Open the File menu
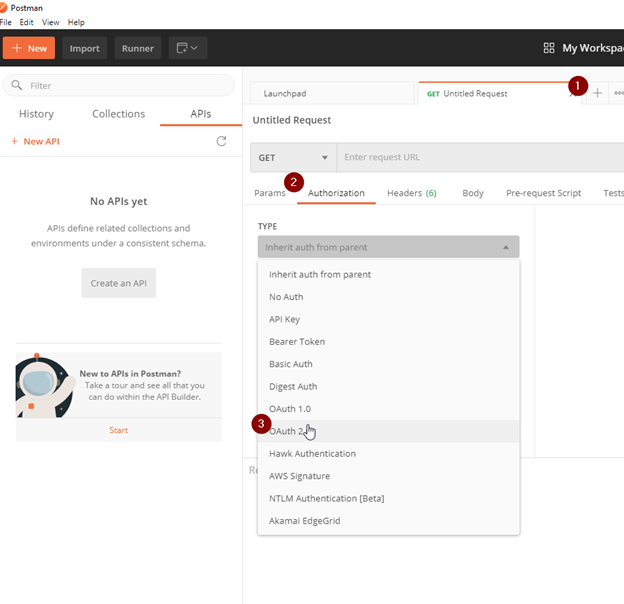This screenshot has width=624, height=604. [x=6, y=22]
